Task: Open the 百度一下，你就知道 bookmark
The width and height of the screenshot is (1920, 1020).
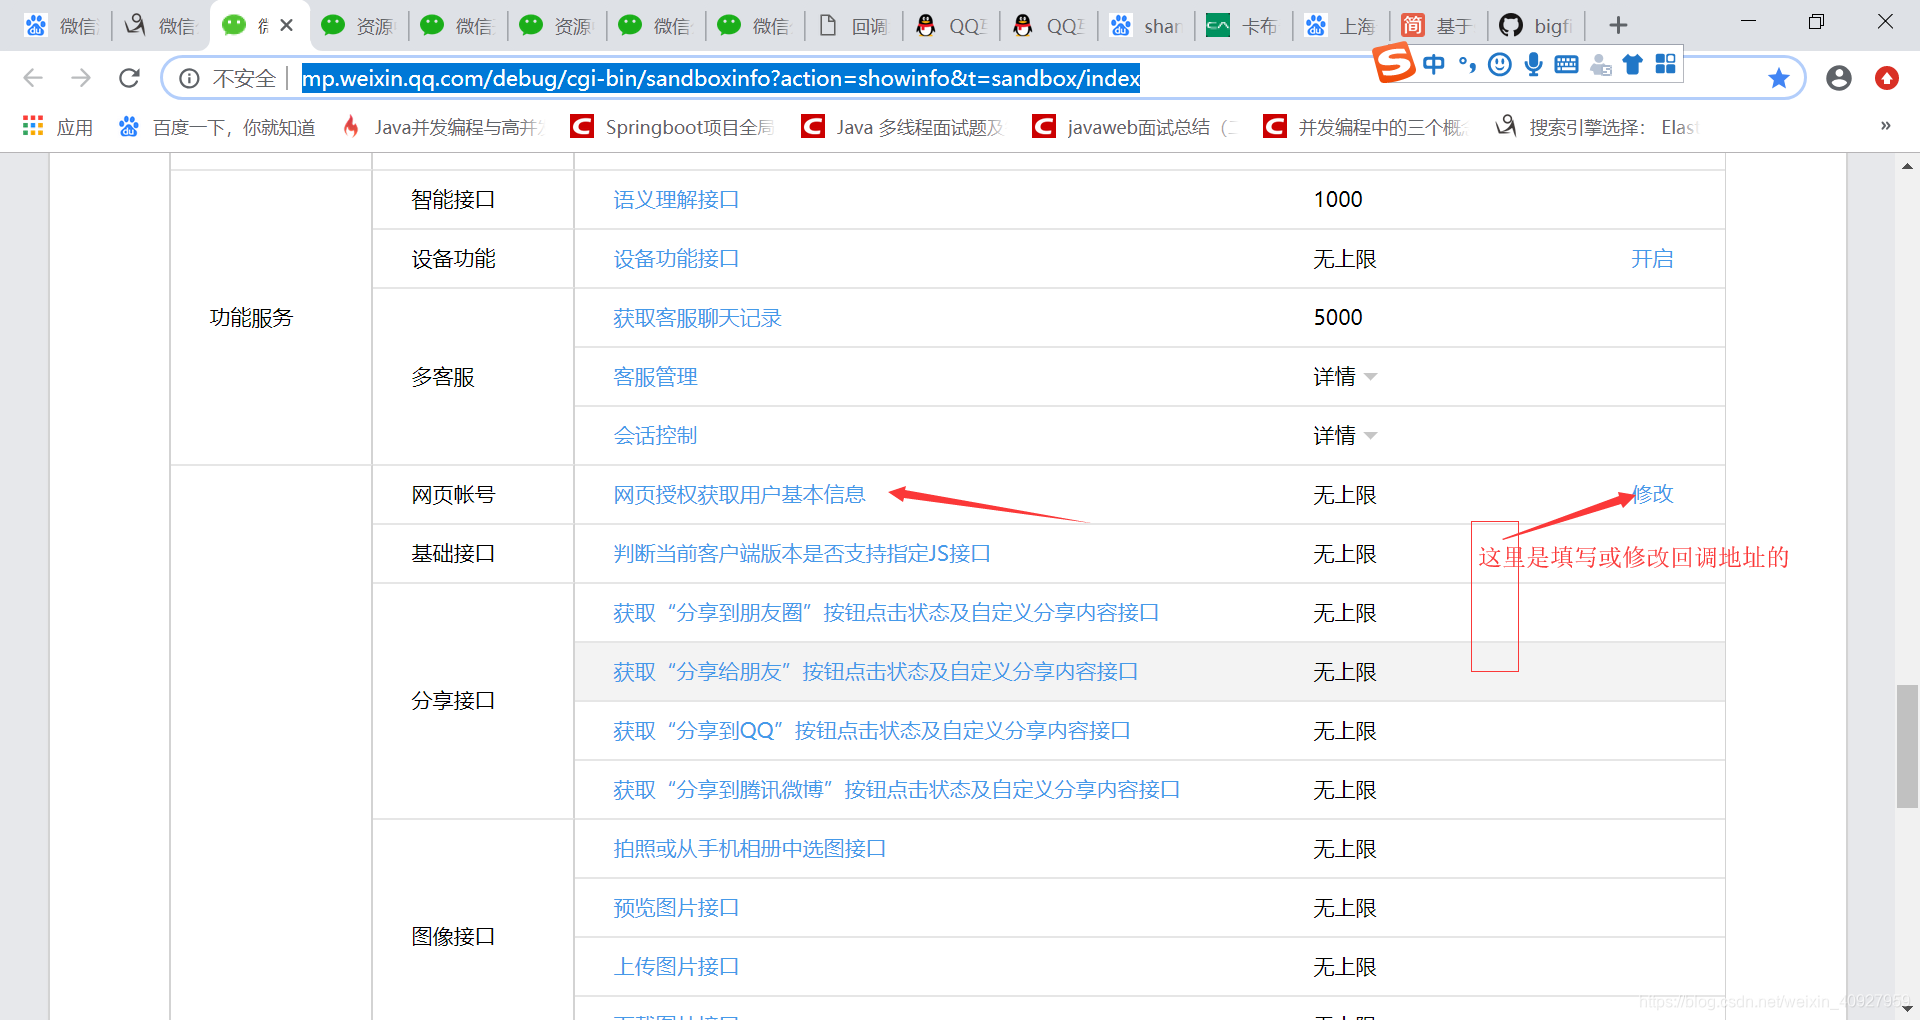Action: [217, 126]
